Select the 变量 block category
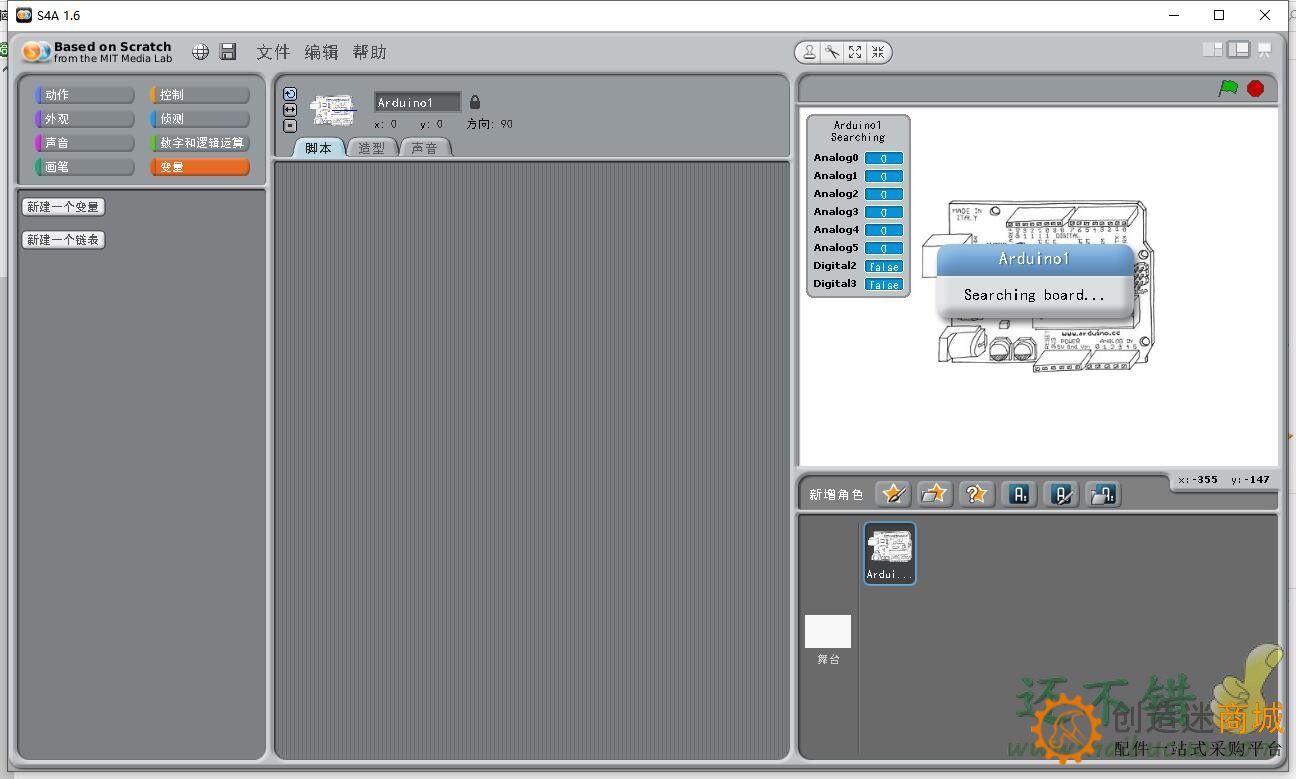The width and height of the screenshot is (1296, 779). [x=199, y=166]
